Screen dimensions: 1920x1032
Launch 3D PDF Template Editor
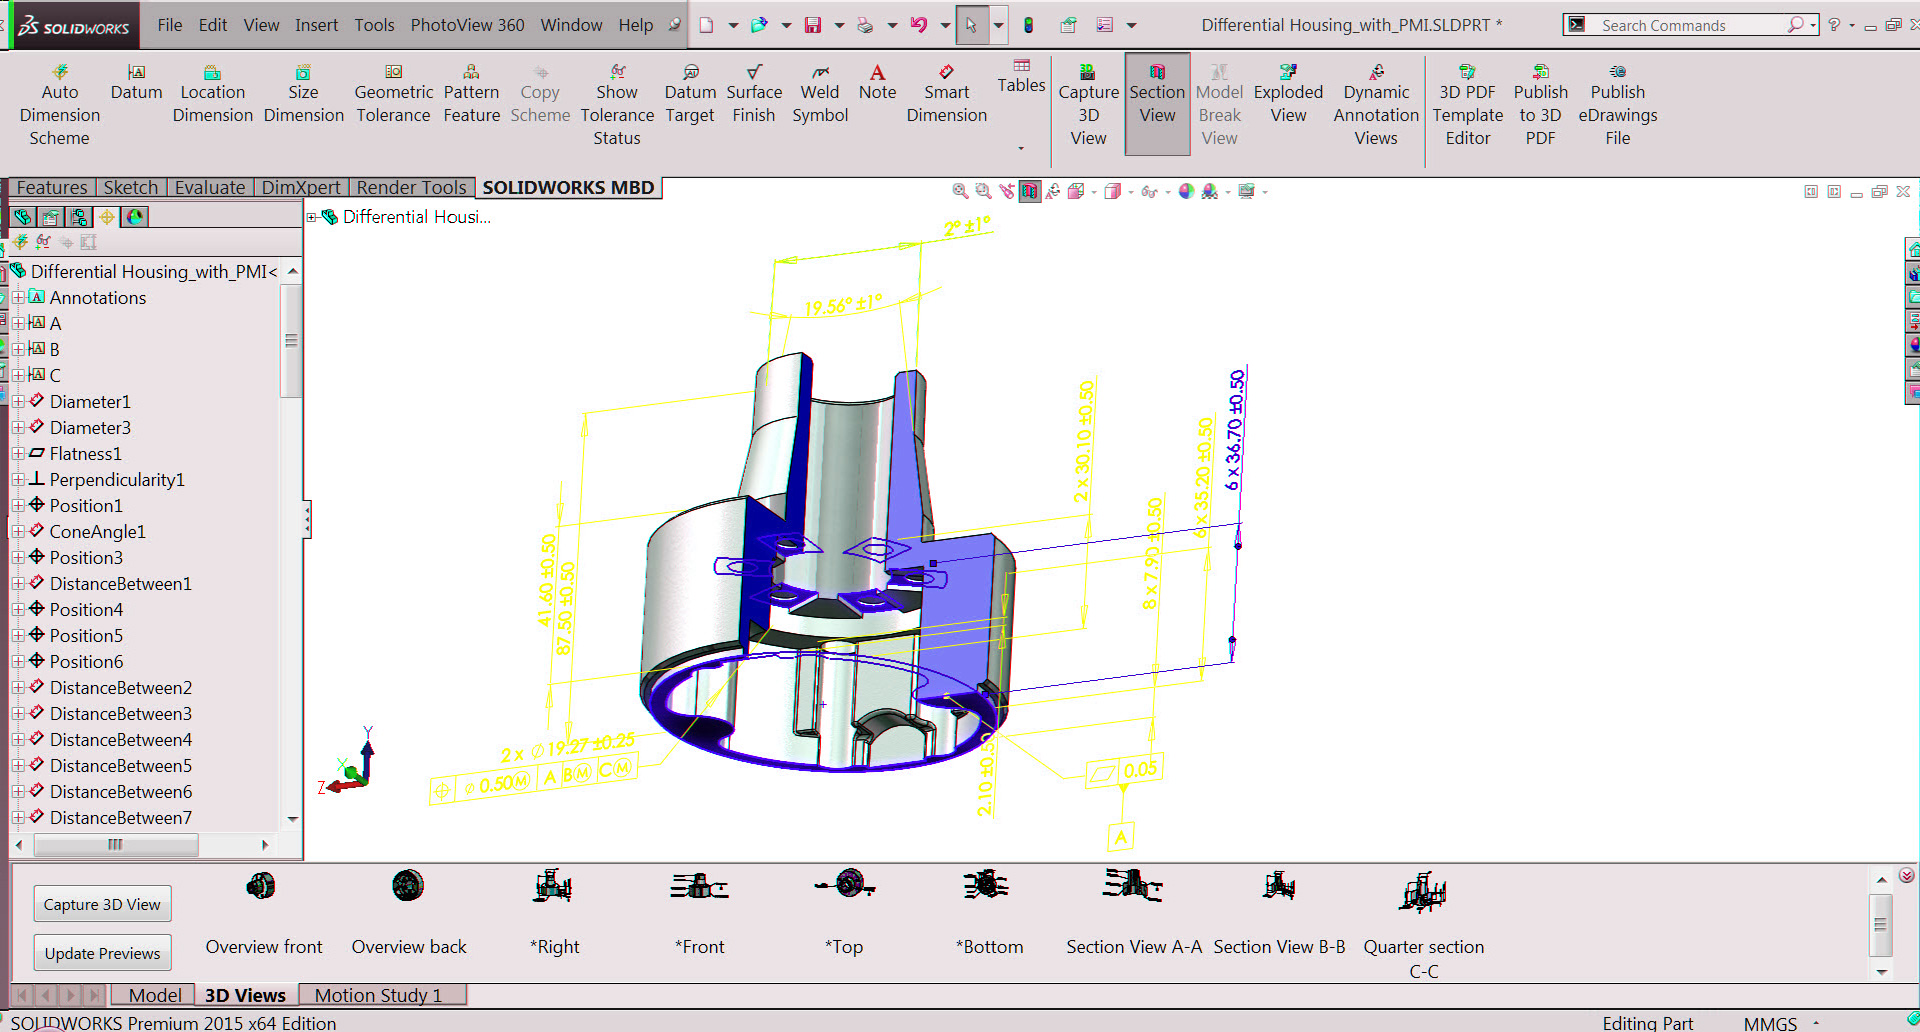pyautogui.click(x=1467, y=104)
